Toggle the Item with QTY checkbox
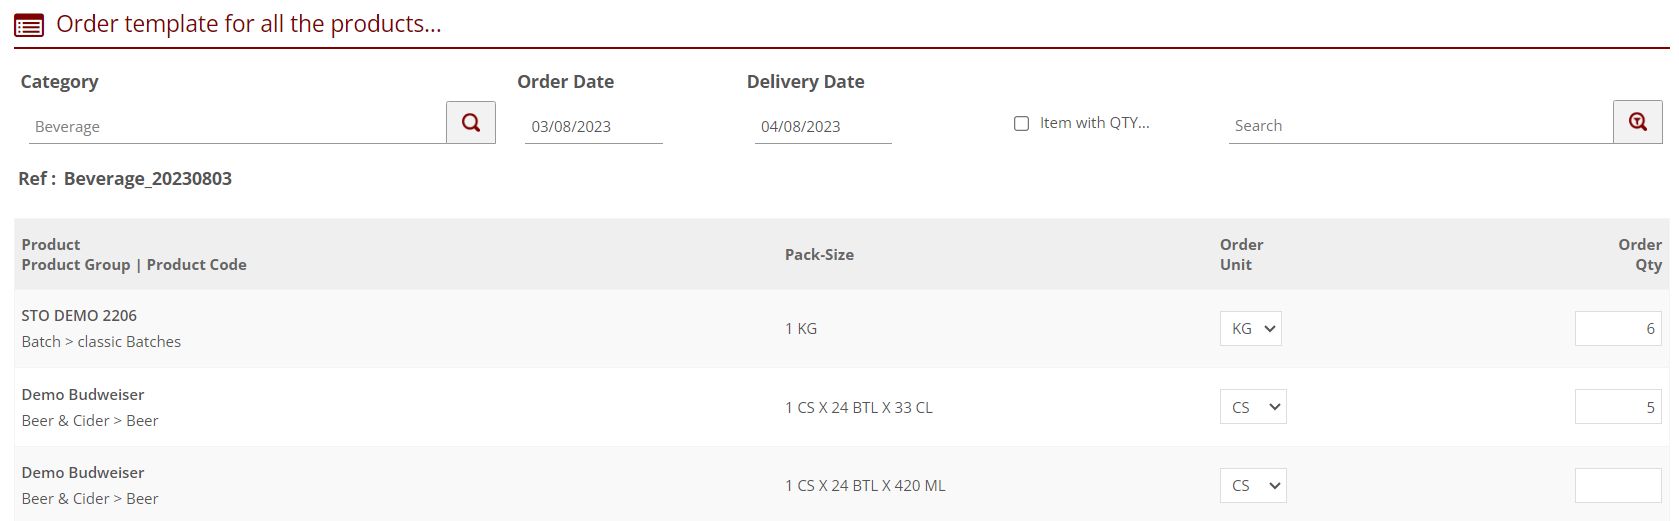Image resolution: width=1679 pixels, height=521 pixels. tap(1021, 123)
